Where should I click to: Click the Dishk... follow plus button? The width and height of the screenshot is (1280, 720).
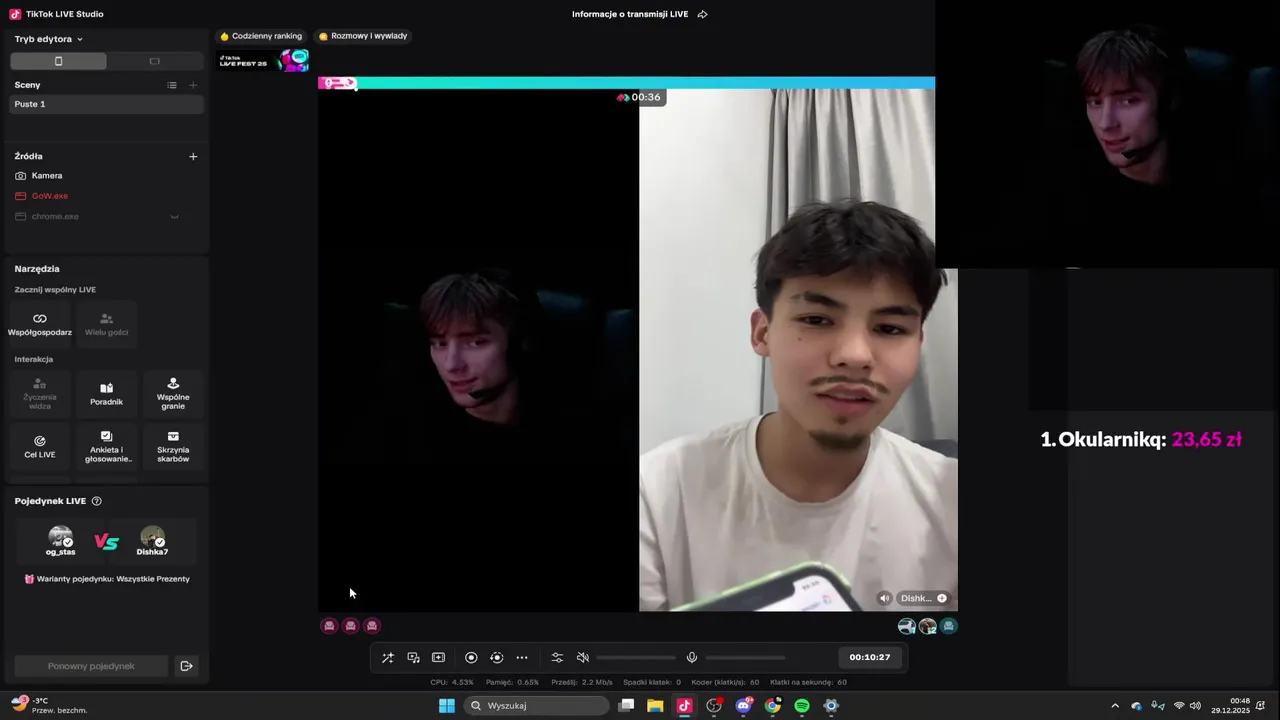(x=942, y=598)
